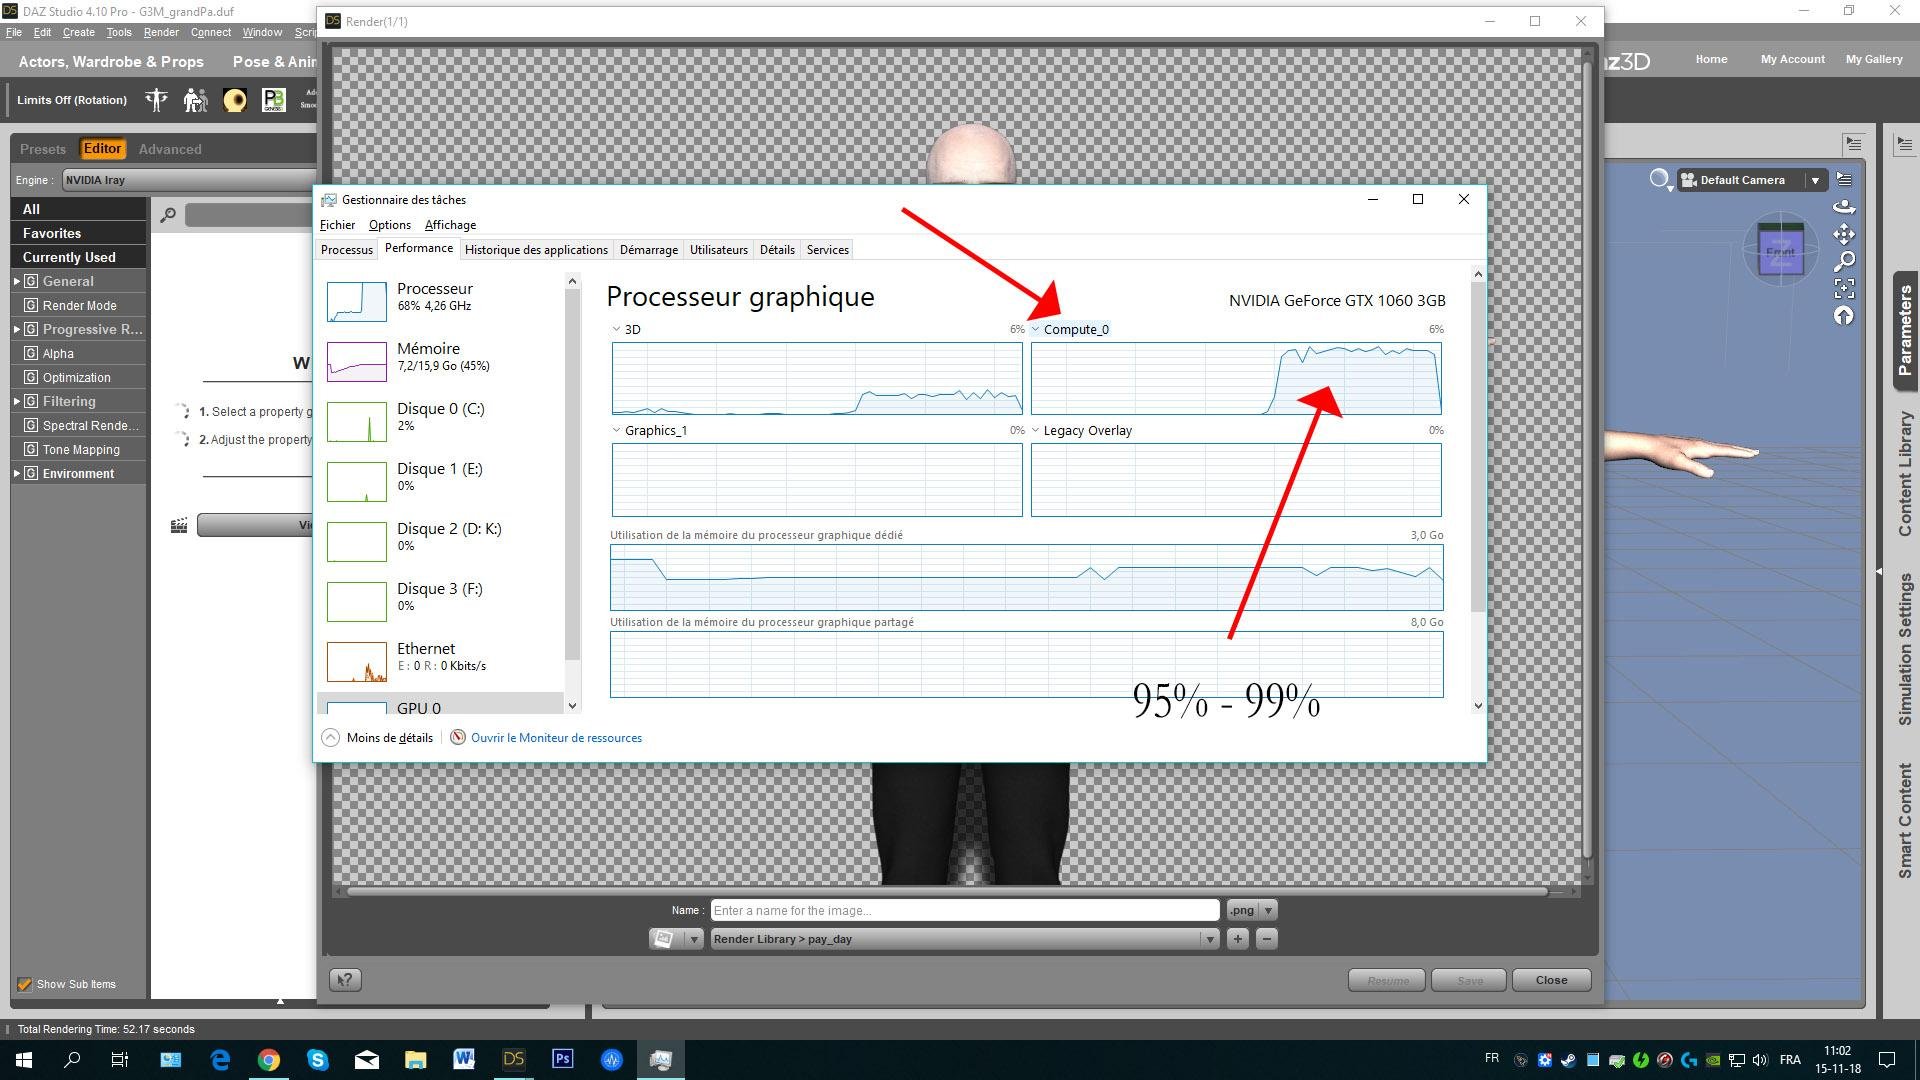Click the image name input field
Viewport: 1920px width, 1080px height.
click(x=963, y=910)
